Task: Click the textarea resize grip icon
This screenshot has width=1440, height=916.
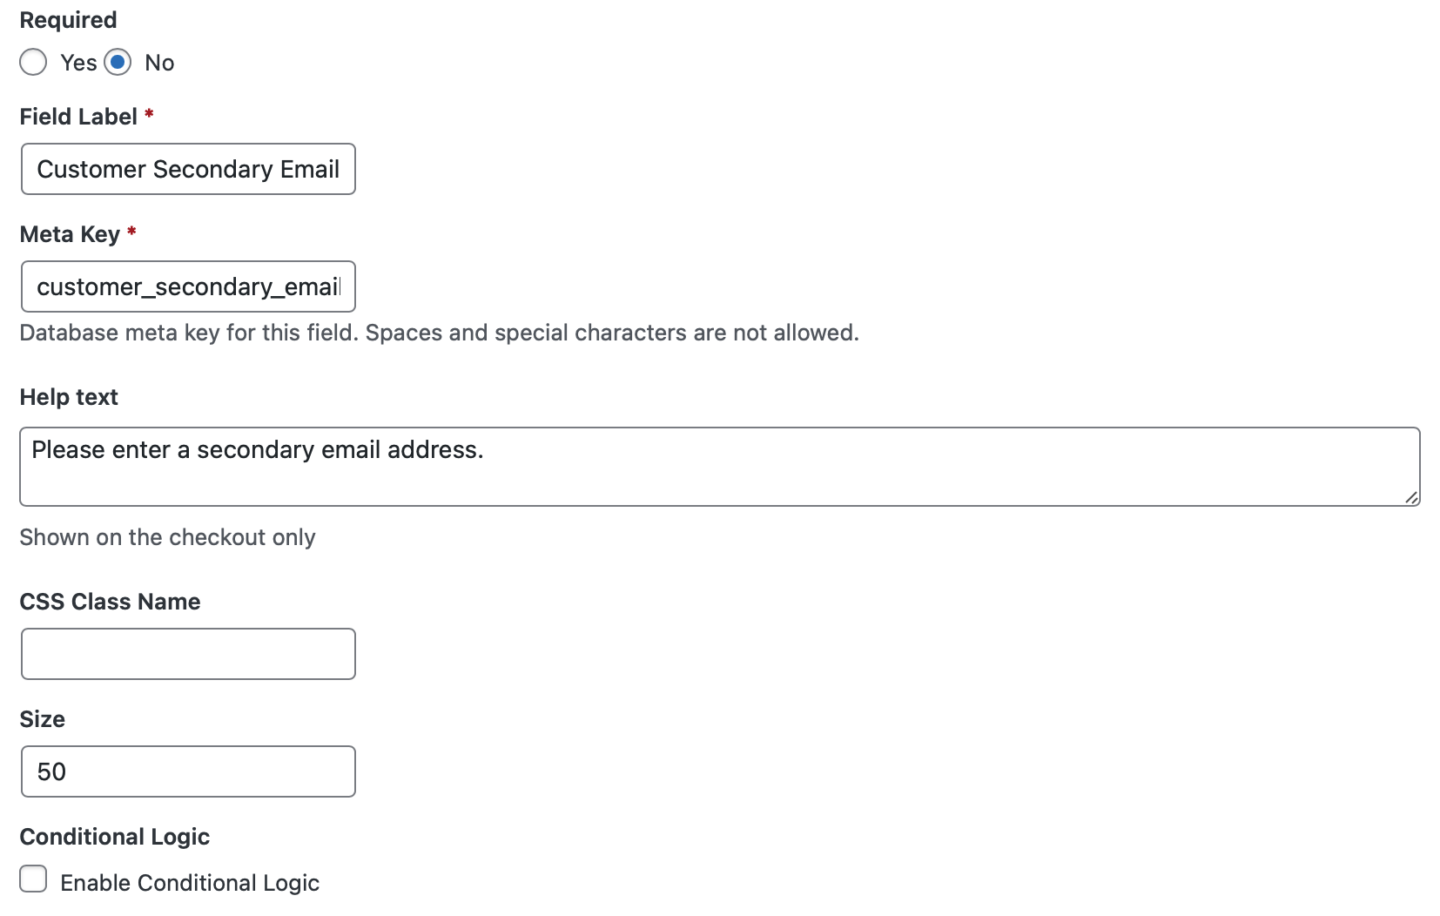Action: coord(1412,496)
